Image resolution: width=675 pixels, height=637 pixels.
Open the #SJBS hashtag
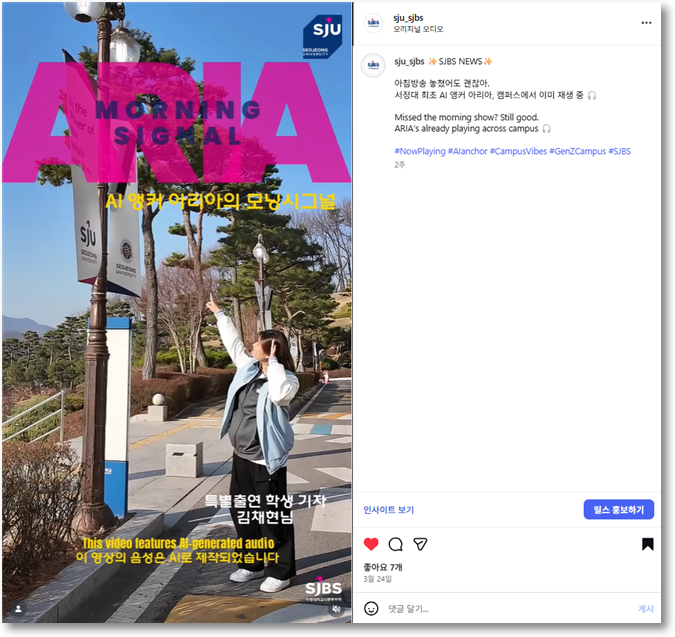tap(619, 151)
